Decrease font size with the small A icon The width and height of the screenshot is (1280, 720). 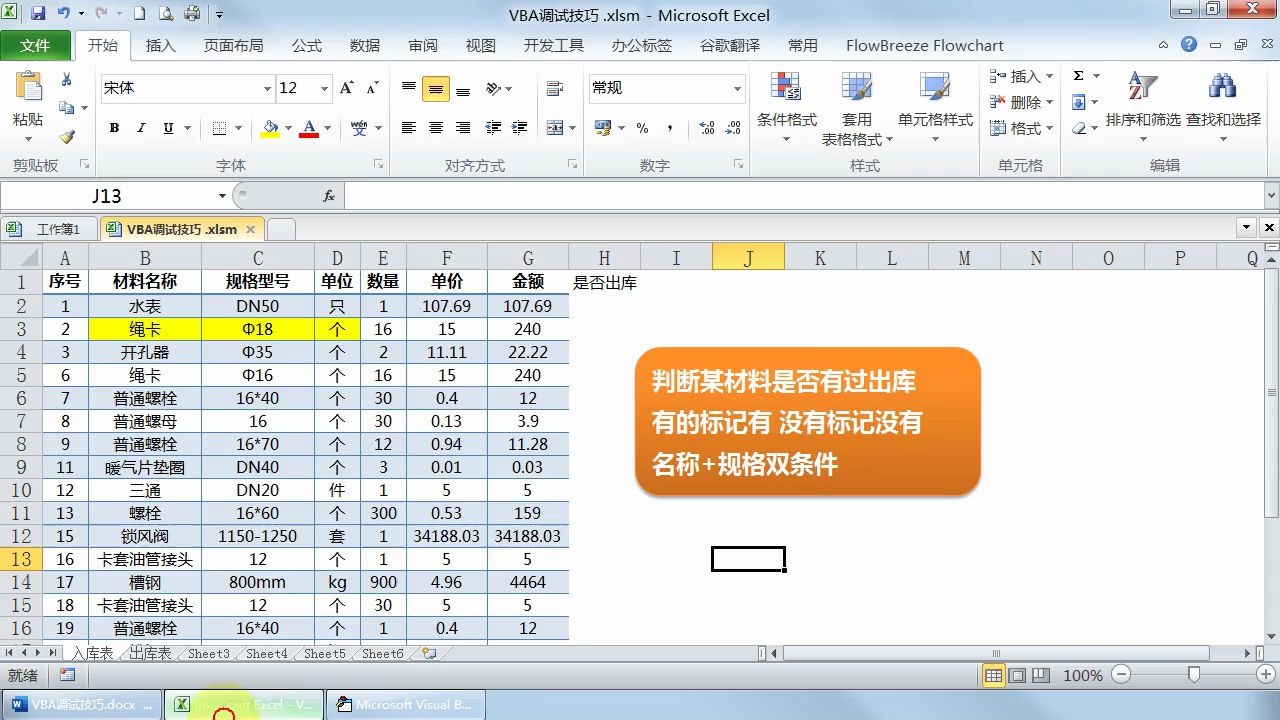click(x=372, y=88)
